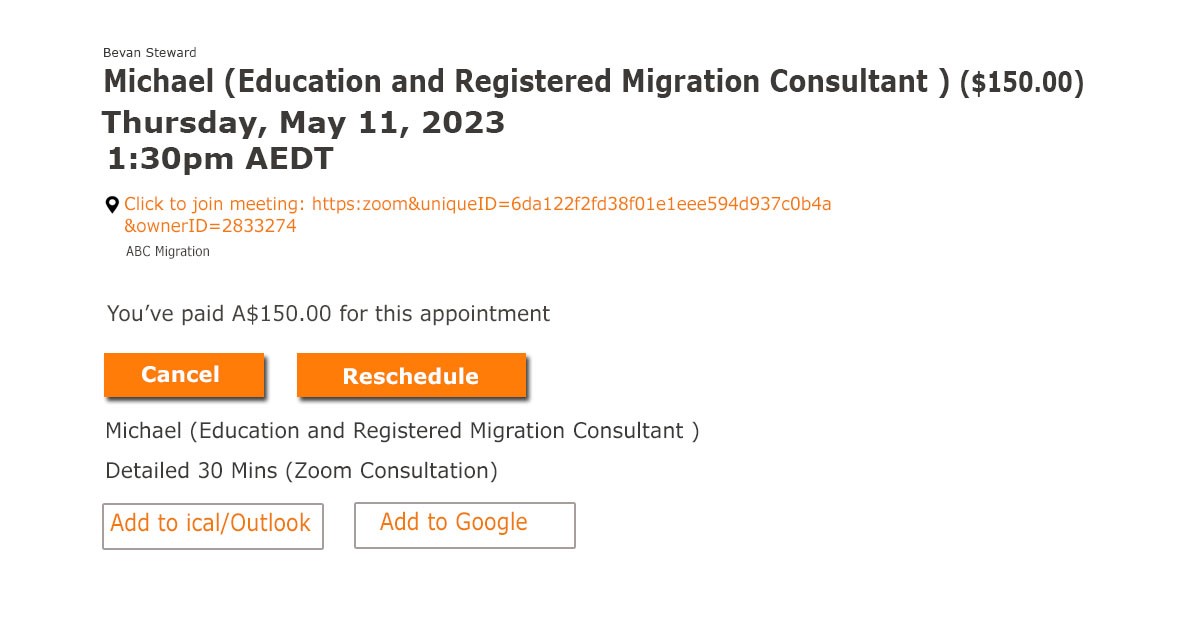Select the Thursday, May 11, 2023 date
Viewport: 1200px width, 628px height.
coord(303,123)
